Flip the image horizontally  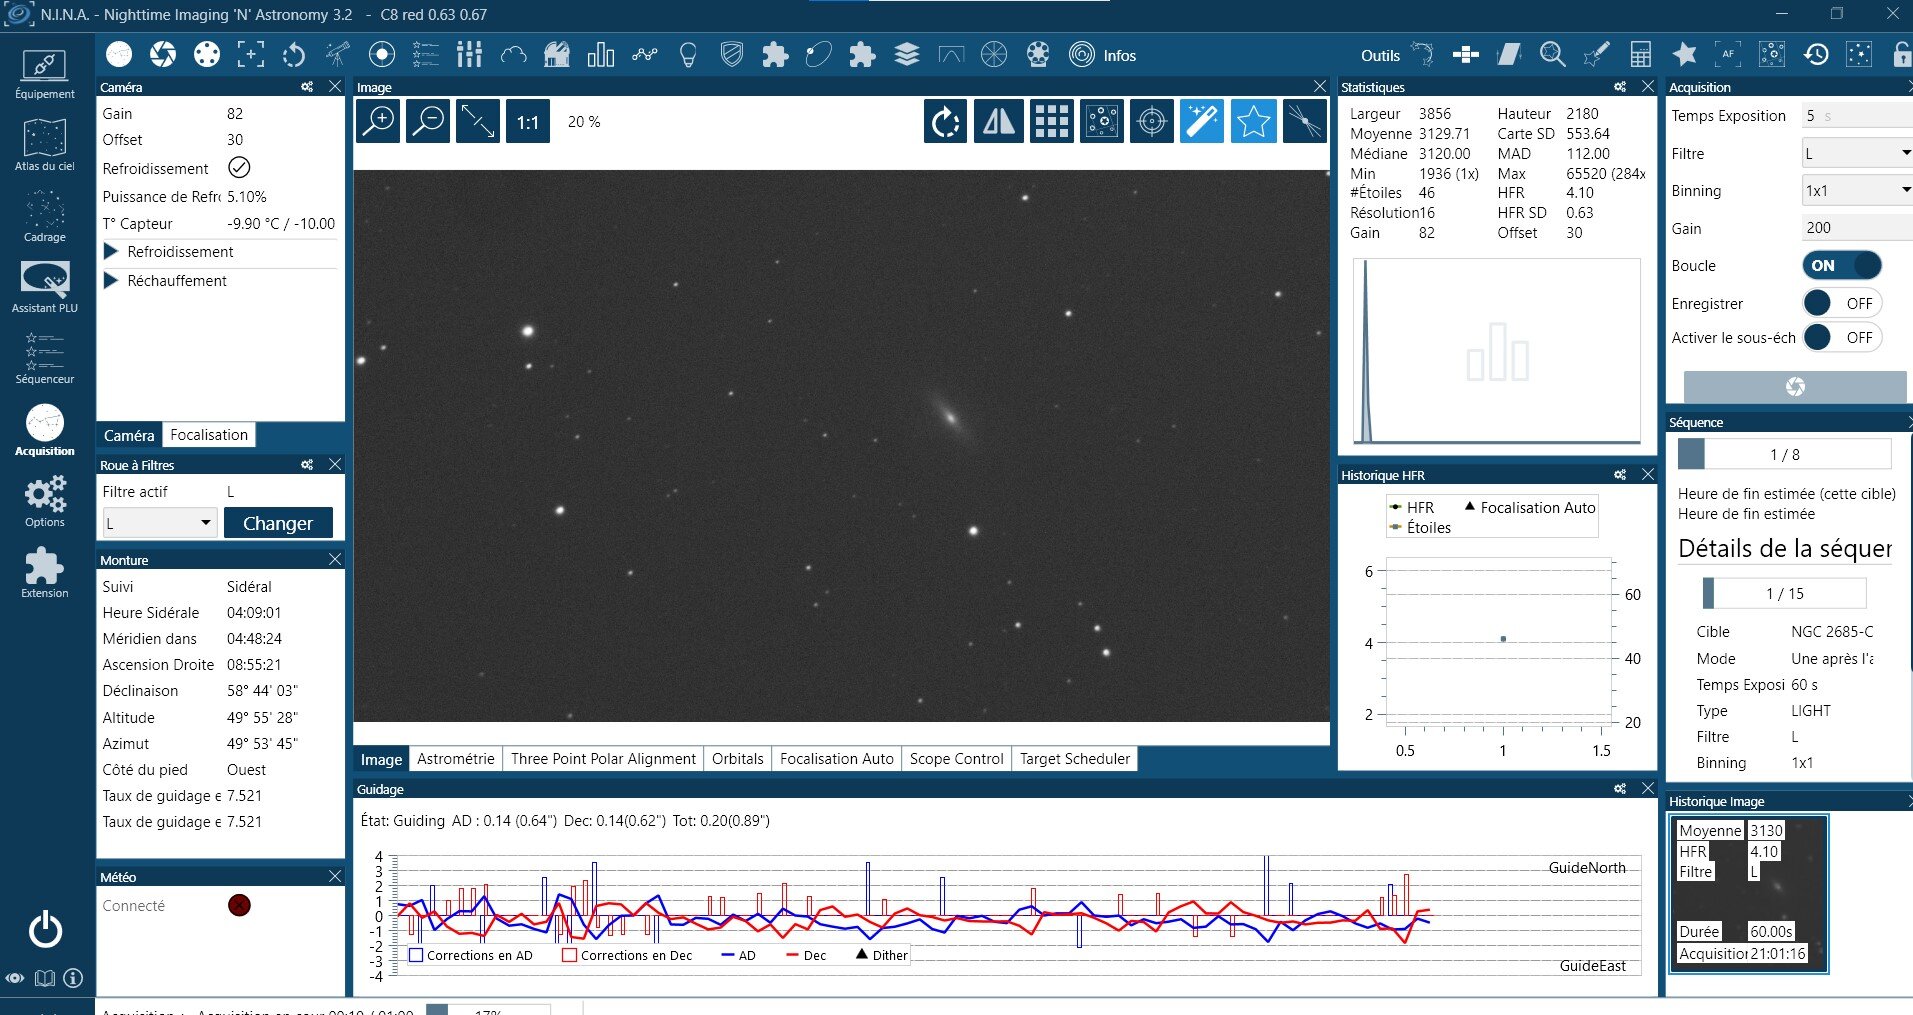click(998, 122)
